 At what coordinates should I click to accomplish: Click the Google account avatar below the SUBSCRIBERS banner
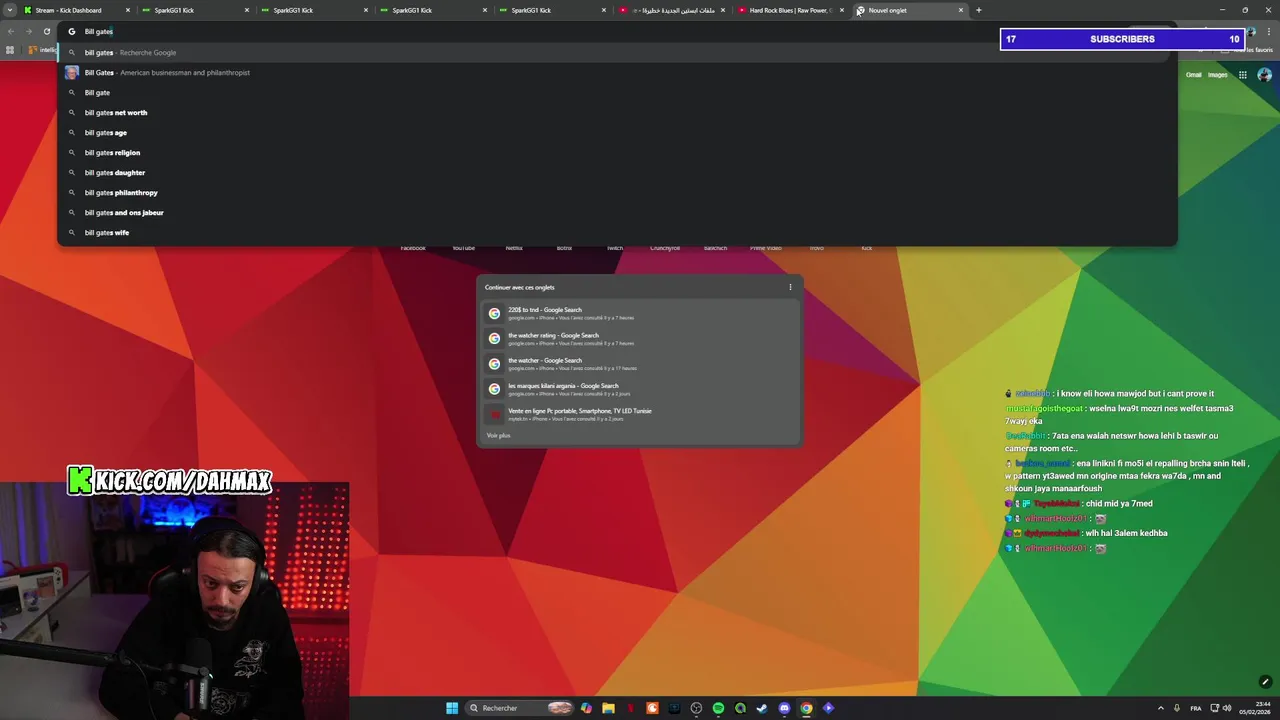click(1265, 75)
